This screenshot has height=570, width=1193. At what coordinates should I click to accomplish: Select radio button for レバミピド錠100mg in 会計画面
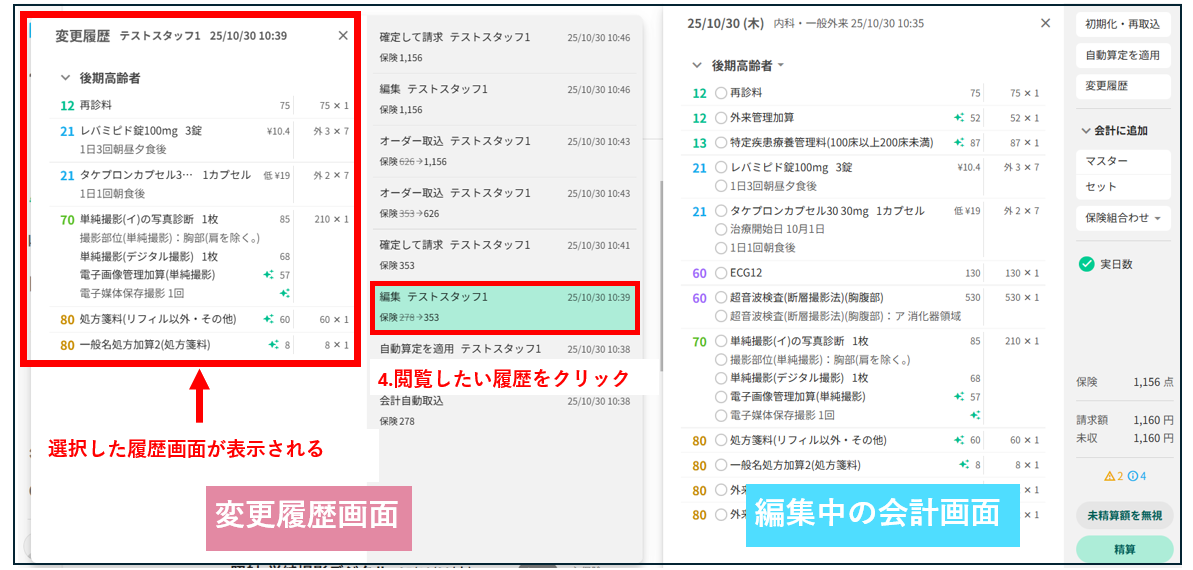coord(721,167)
